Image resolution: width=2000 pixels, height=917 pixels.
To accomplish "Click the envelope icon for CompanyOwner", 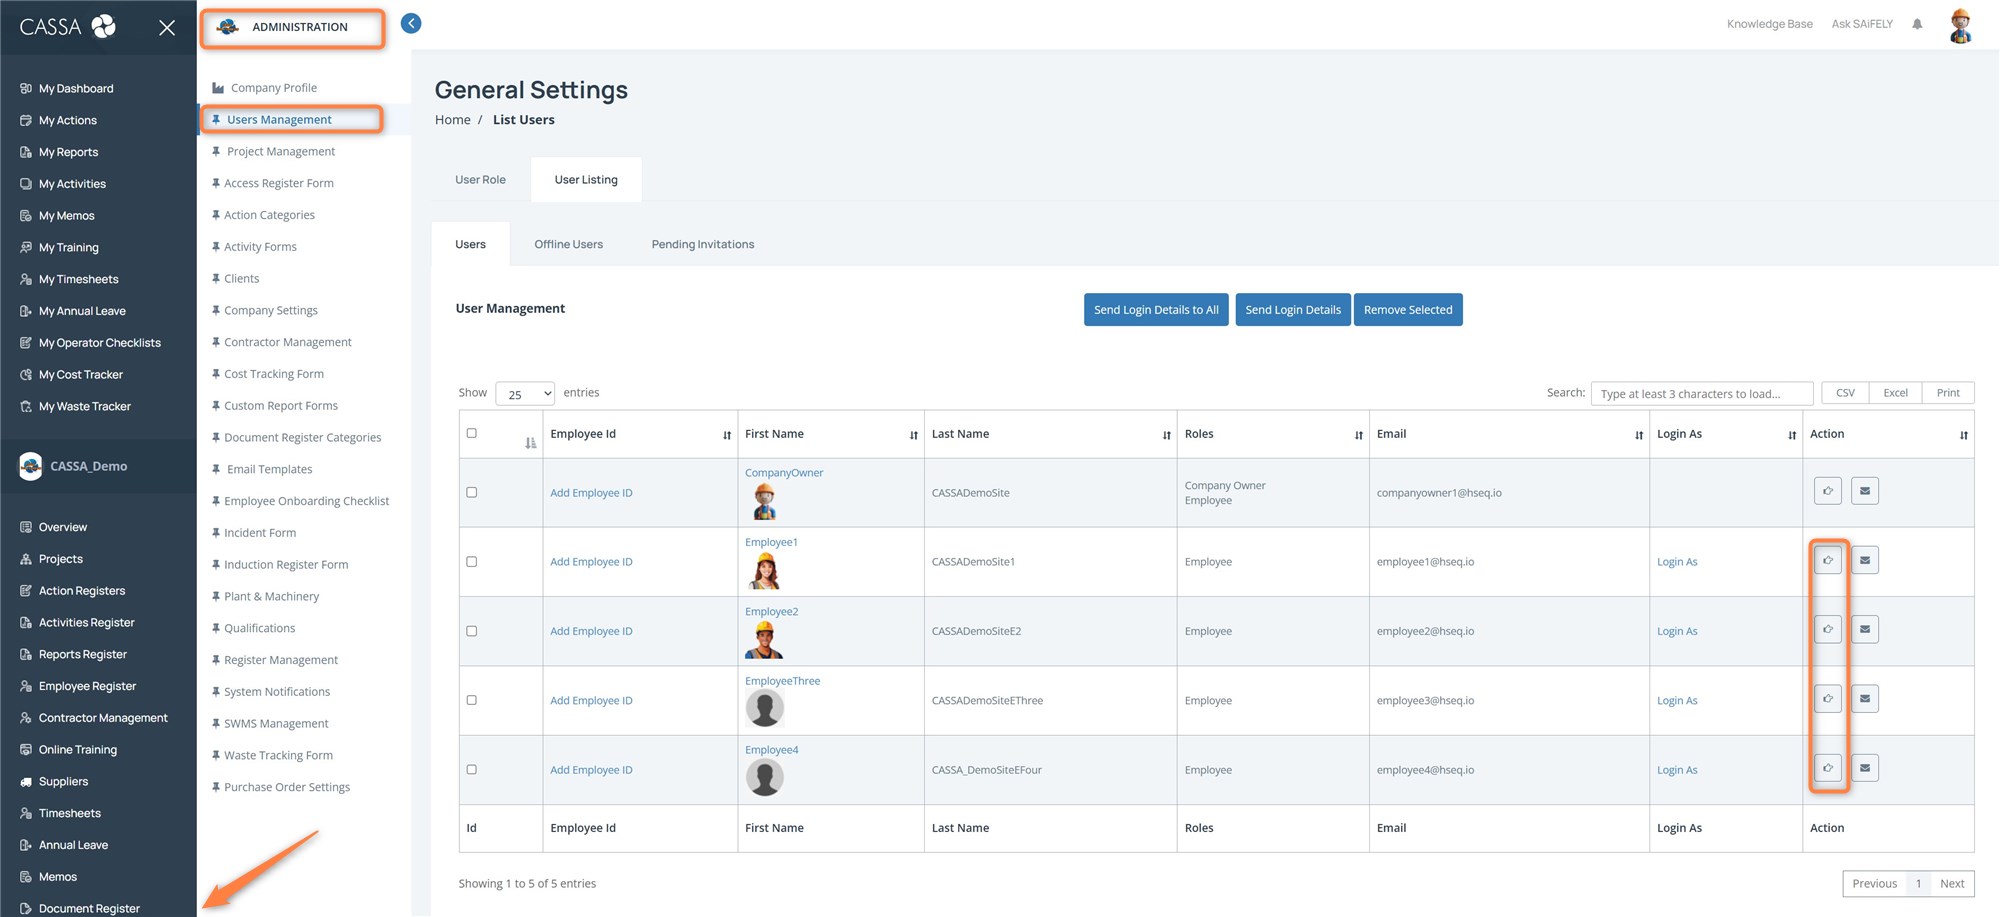I will pyautogui.click(x=1864, y=491).
